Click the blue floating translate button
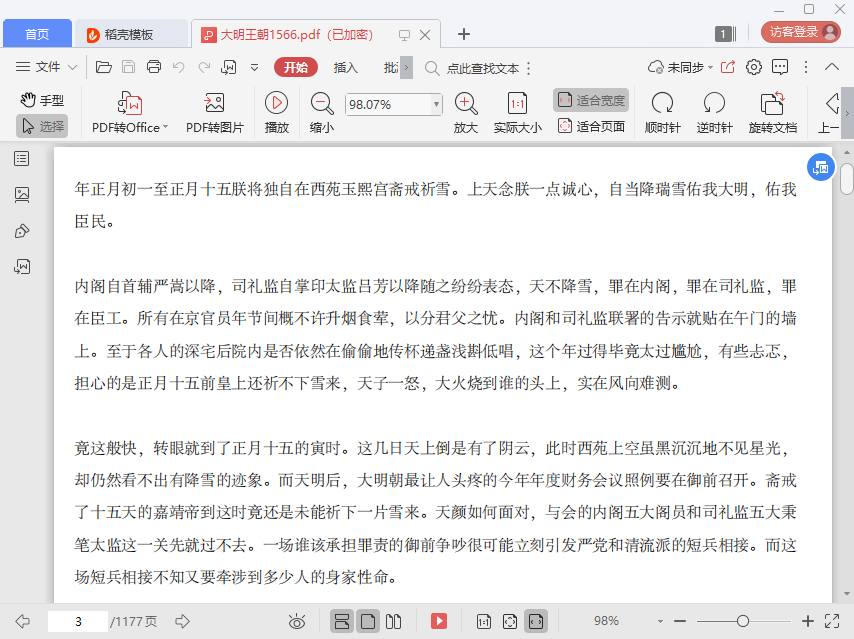854x639 pixels. click(x=820, y=168)
